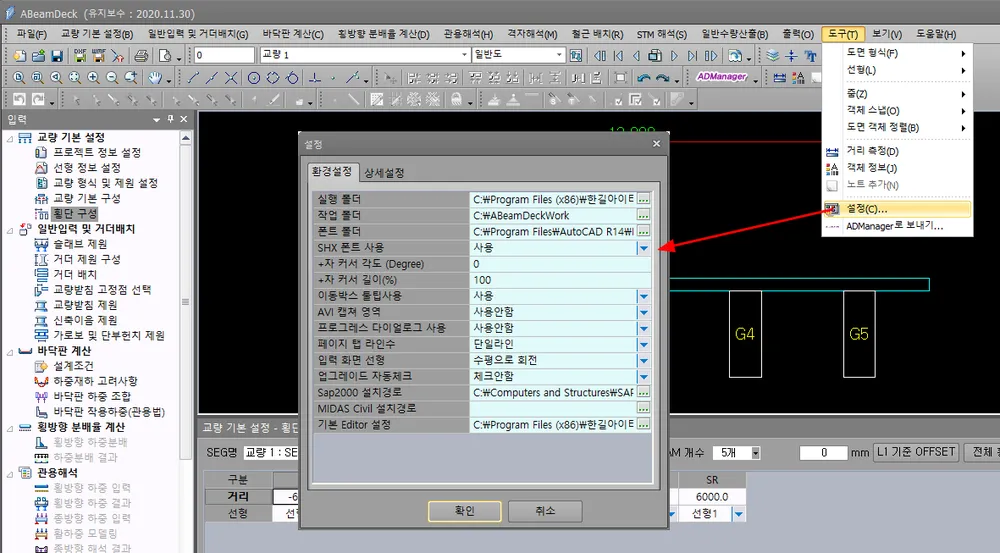1000x553 pixels.
Task: Select 슬래브 제원 in the tree
Action: (x=80, y=244)
